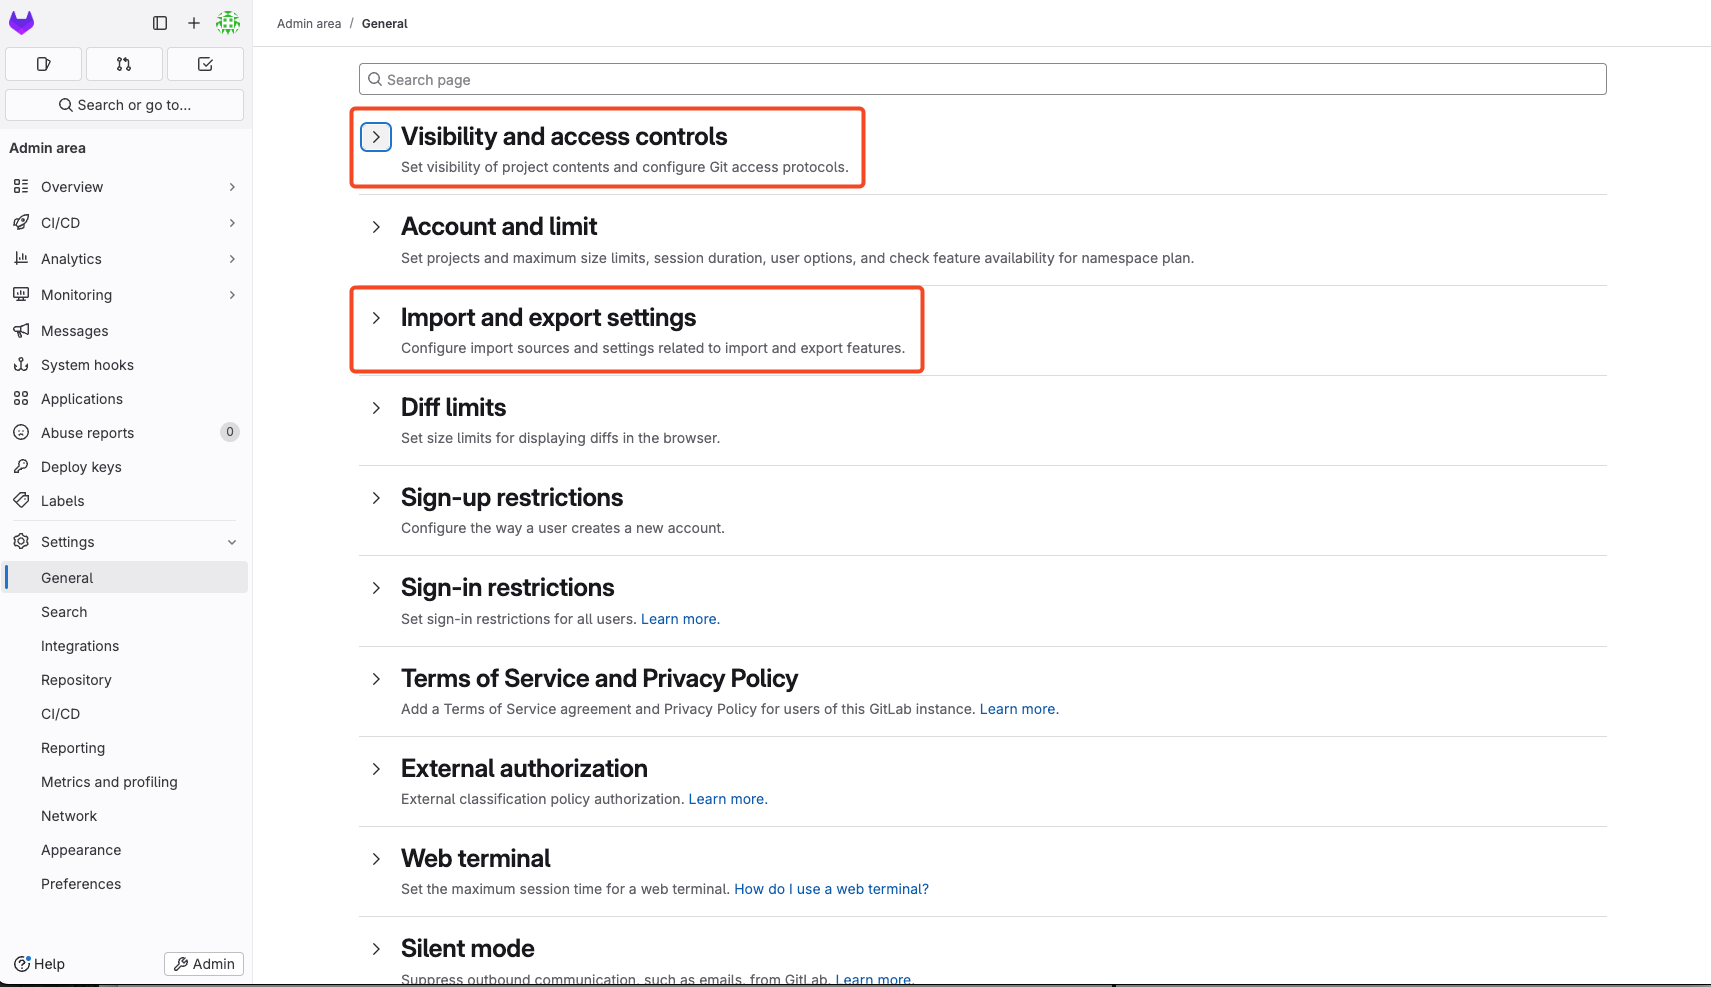Click the Admin button
Screen dimensions: 1711x987
(x=204, y=964)
